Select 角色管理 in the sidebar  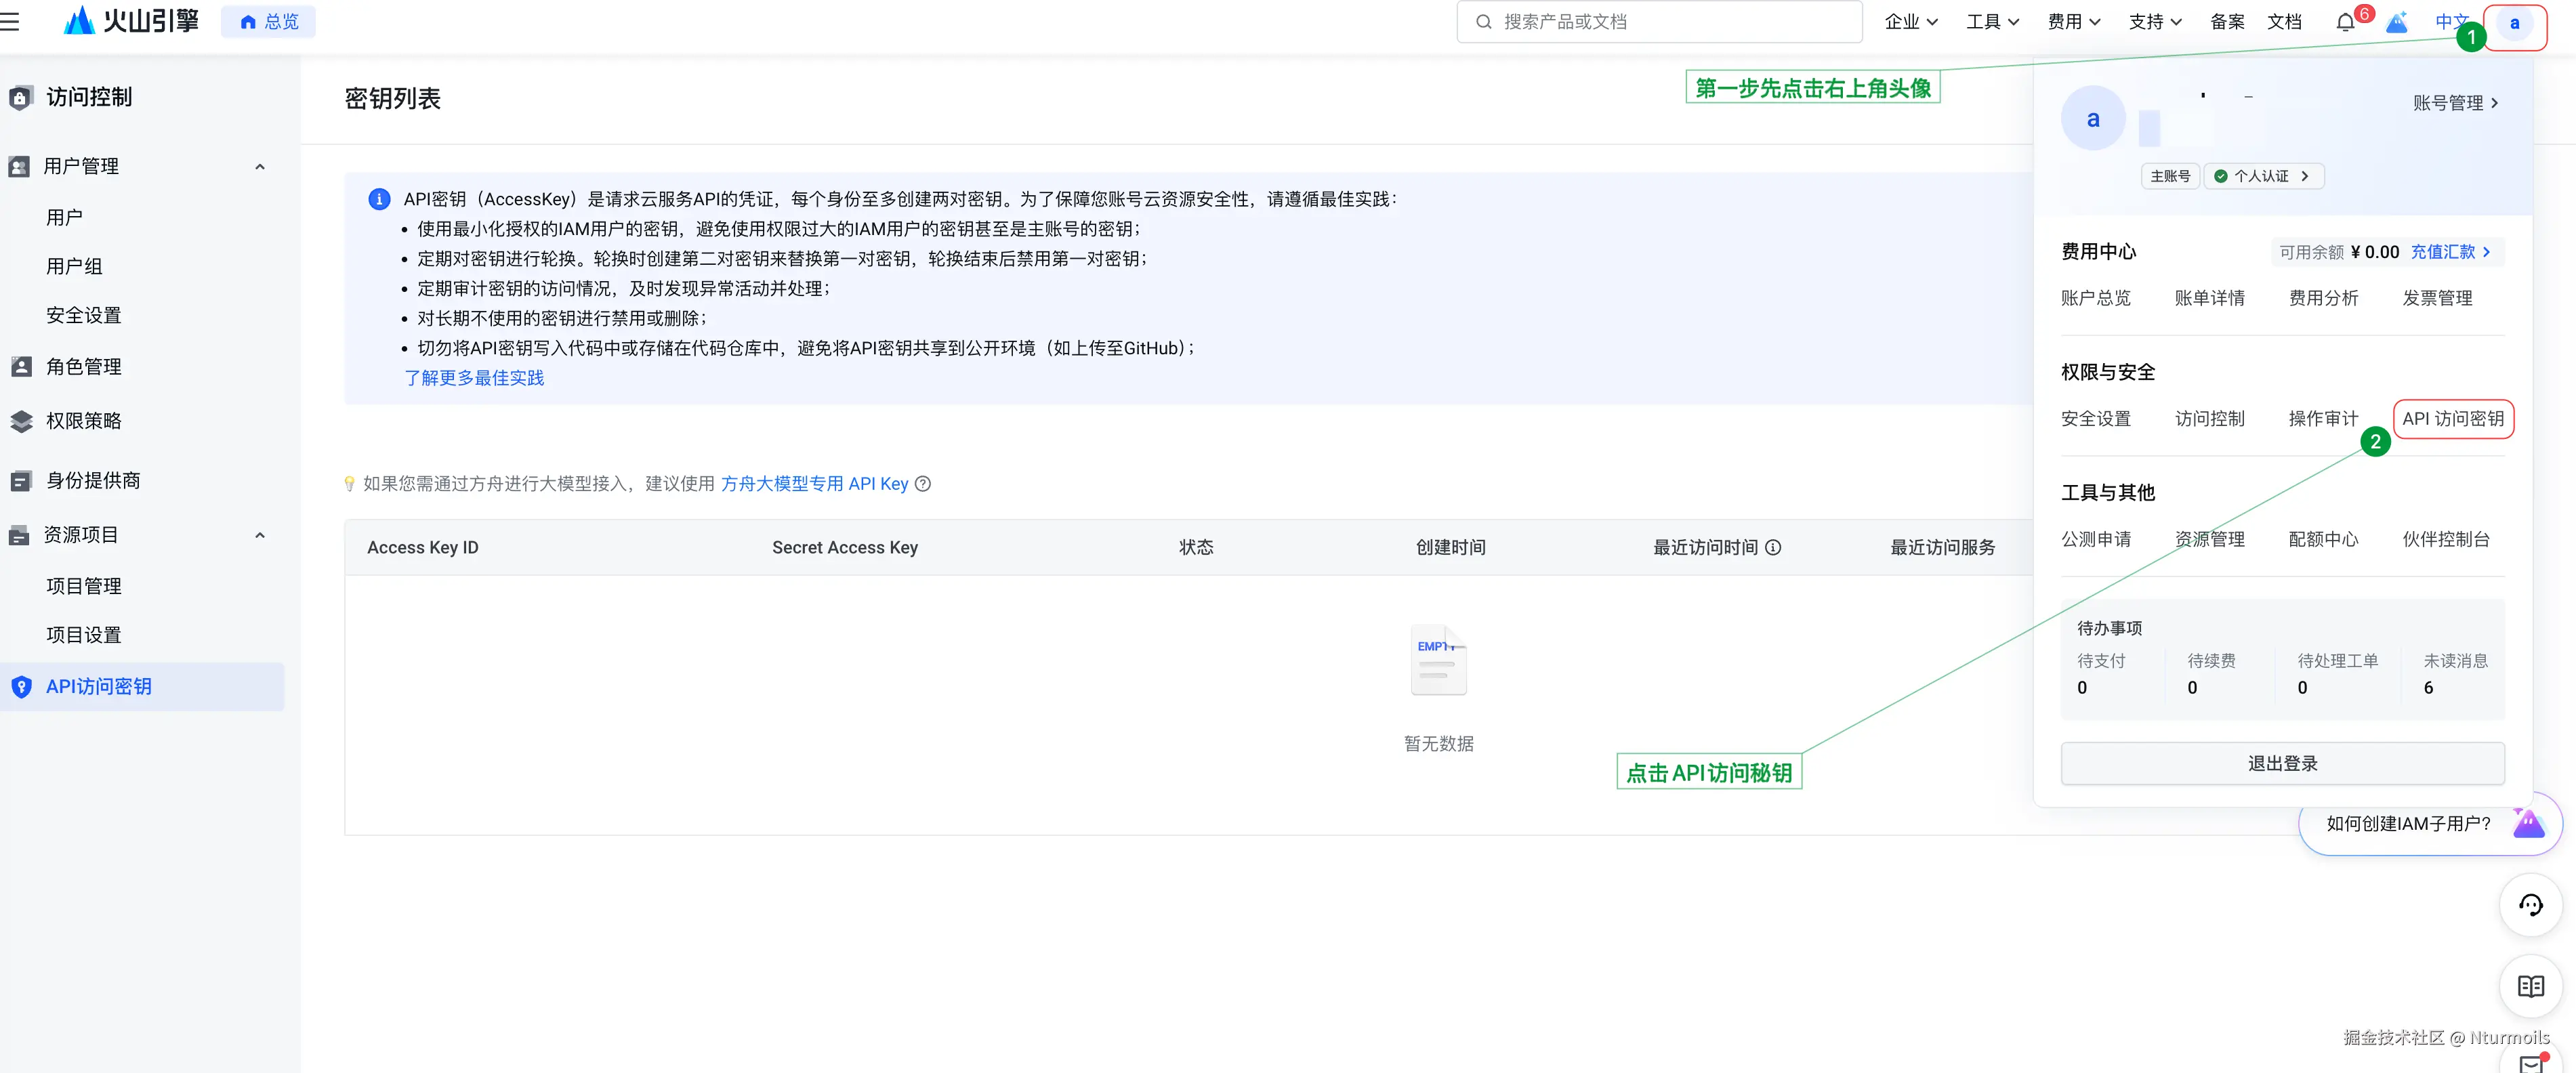click(83, 366)
